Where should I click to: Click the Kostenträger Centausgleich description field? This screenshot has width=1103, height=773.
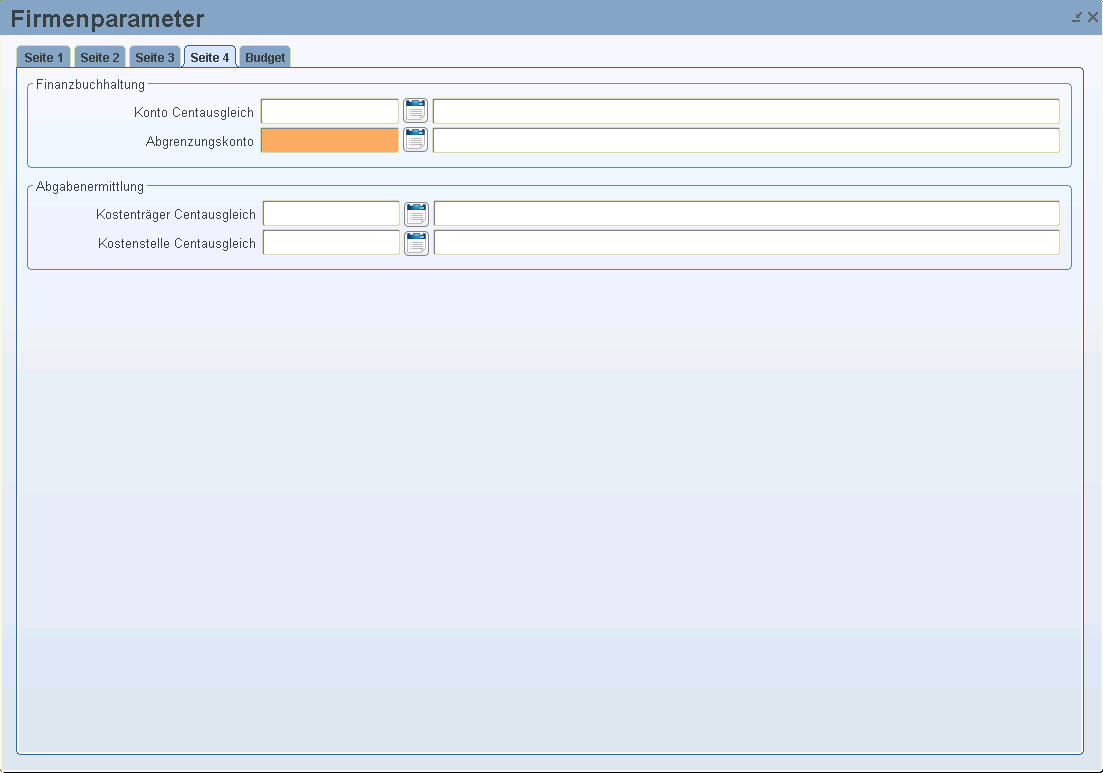tap(747, 214)
